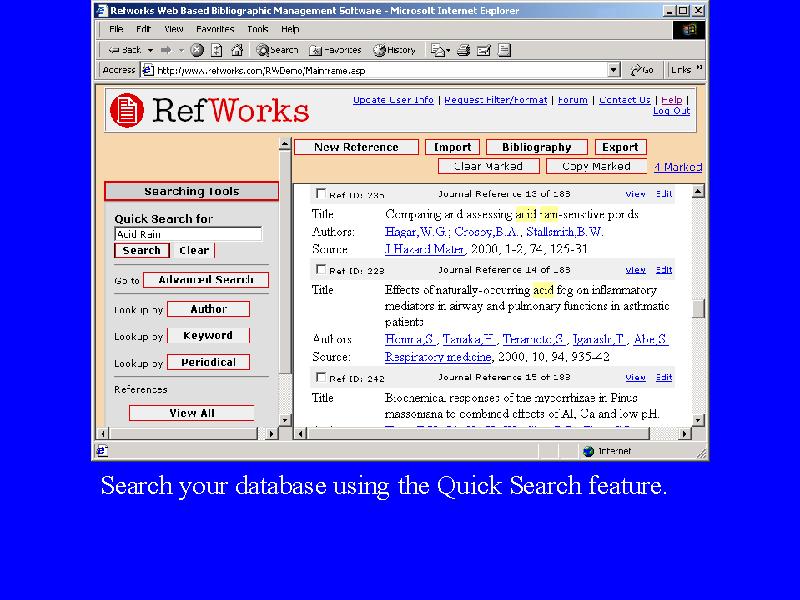Click the address bar URL field
The image size is (800, 600).
[x=375, y=70]
